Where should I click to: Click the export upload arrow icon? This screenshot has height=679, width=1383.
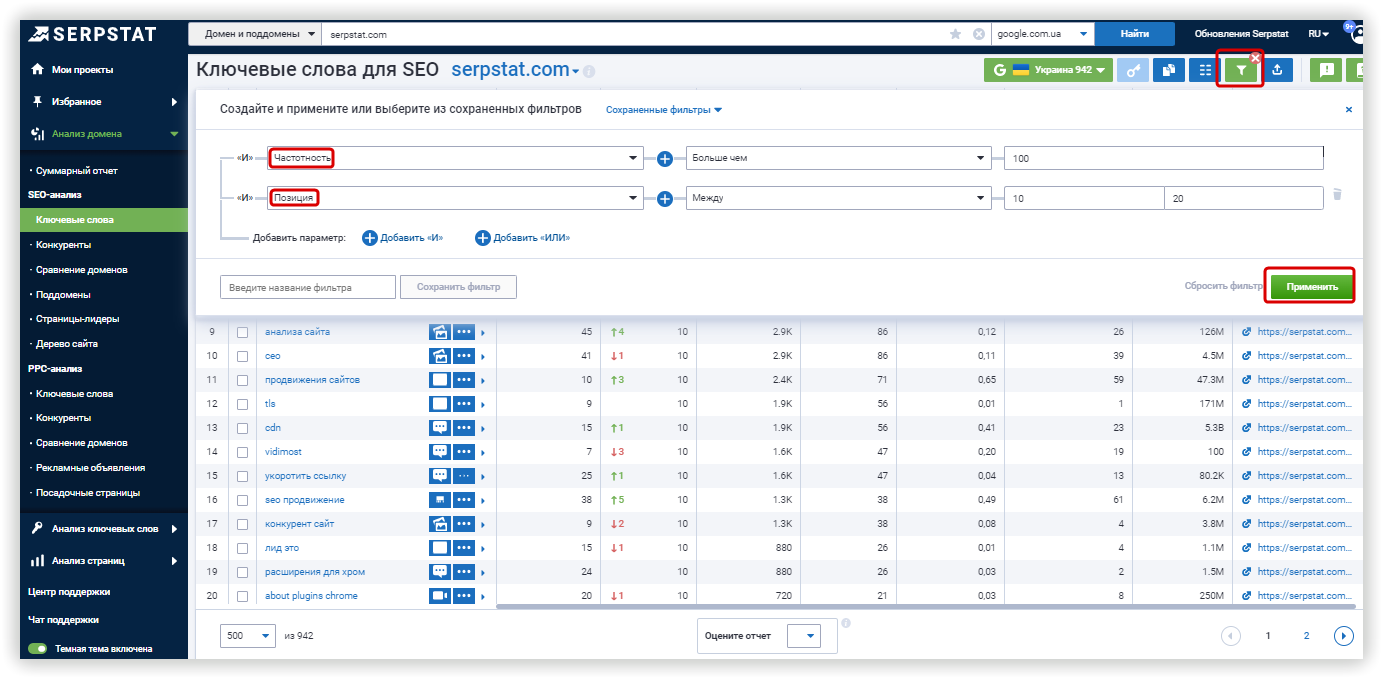click(x=1277, y=70)
